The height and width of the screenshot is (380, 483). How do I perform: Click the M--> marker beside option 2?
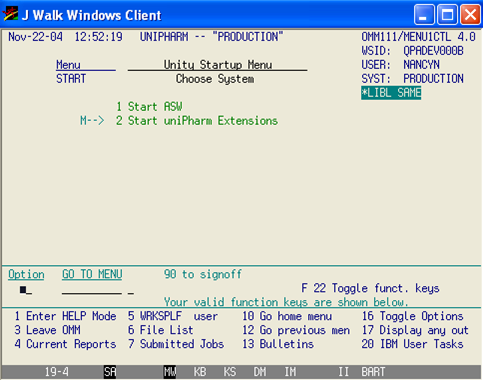click(x=92, y=121)
